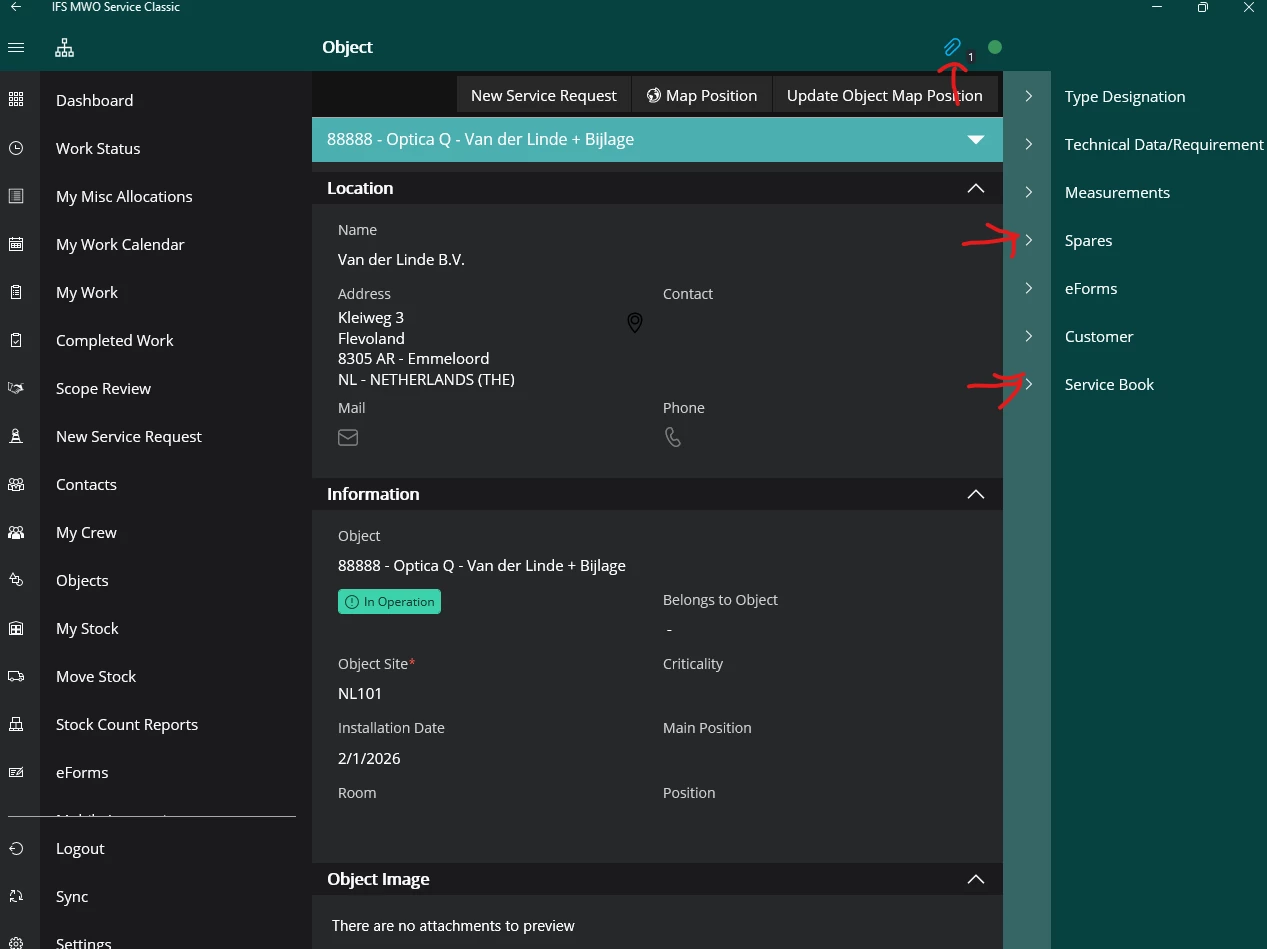Open the hamburger navigation menu
The width and height of the screenshot is (1267, 949).
[16, 48]
